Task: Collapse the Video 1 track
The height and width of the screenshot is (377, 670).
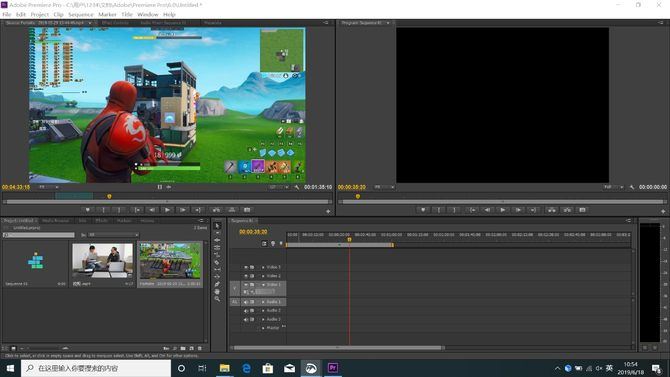Action: pyautogui.click(x=263, y=284)
